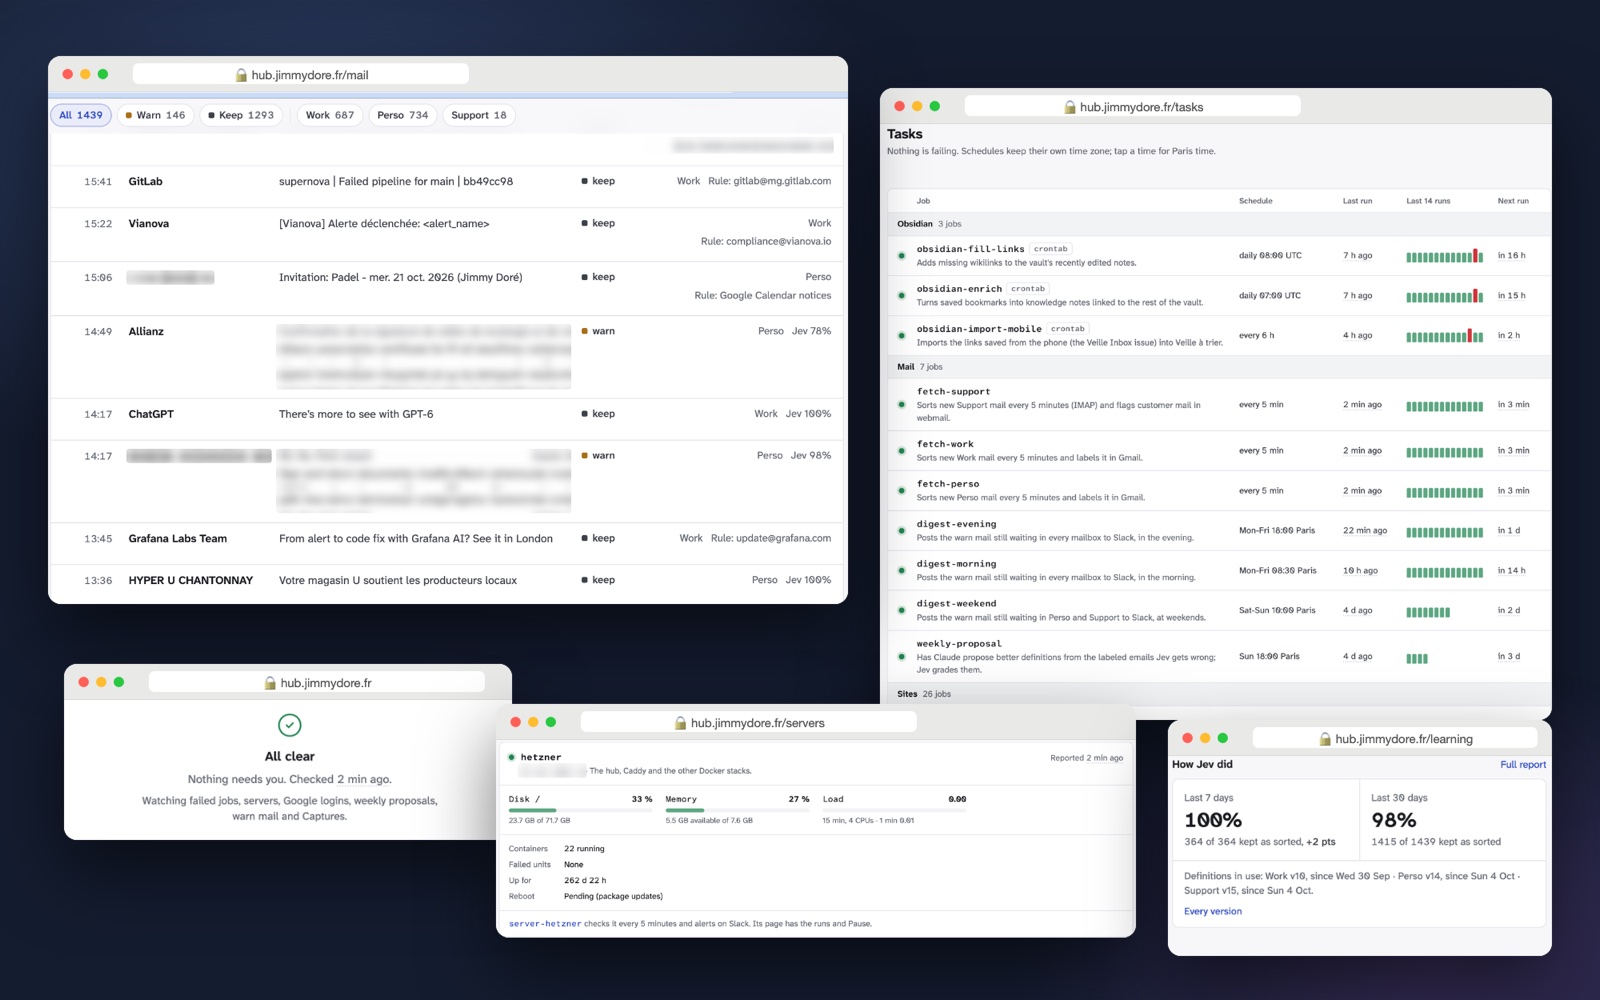1600x1000 pixels.
Task: Click Mon-Fri 18:00 Paris schedule time
Action: tap(1277, 531)
